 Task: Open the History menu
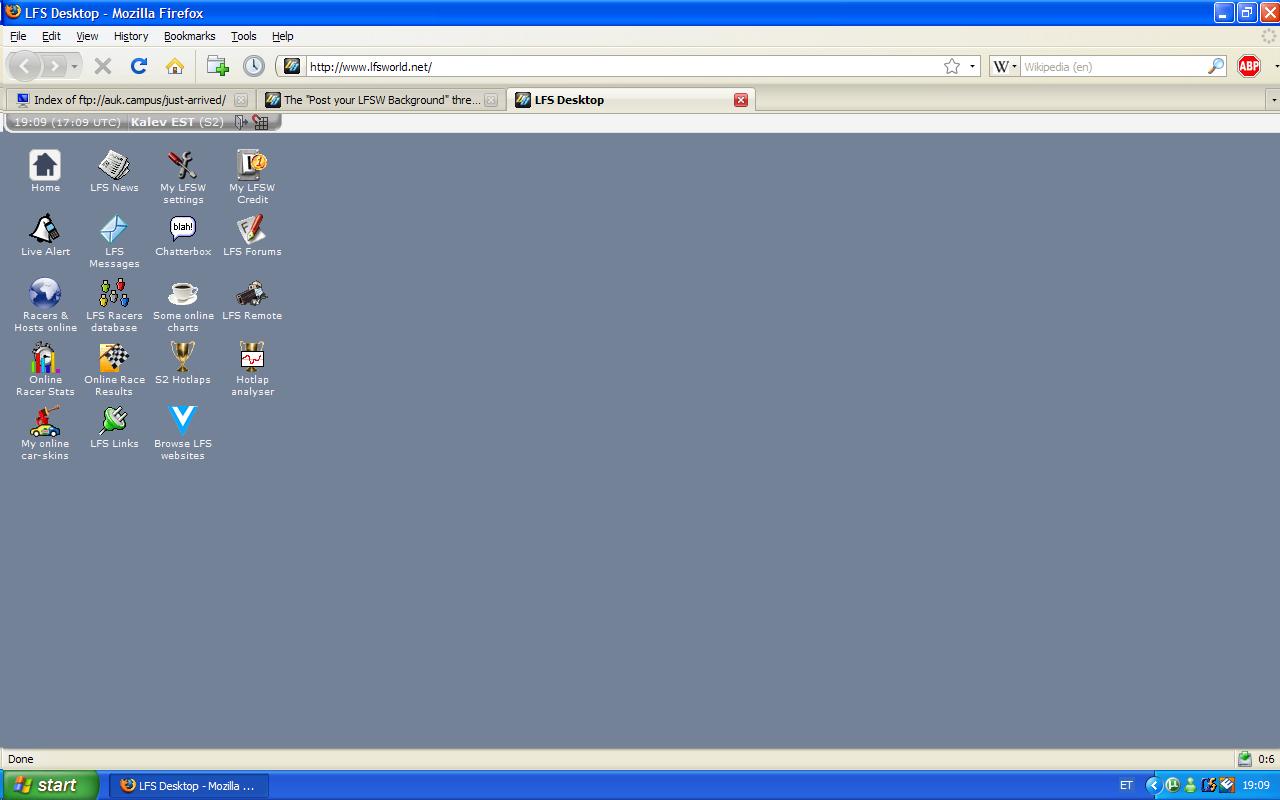tap(131, 36)
